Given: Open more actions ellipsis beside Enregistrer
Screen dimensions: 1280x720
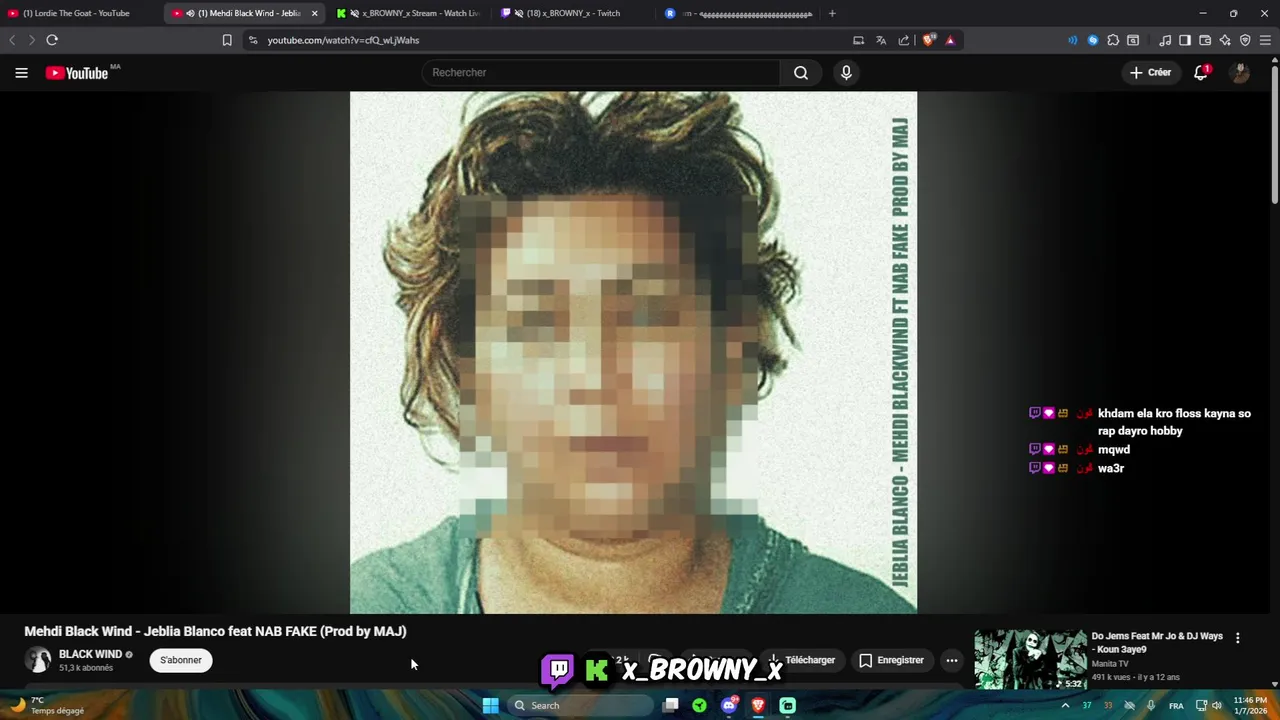Looking at the screenshot, I should click(952, 660).
